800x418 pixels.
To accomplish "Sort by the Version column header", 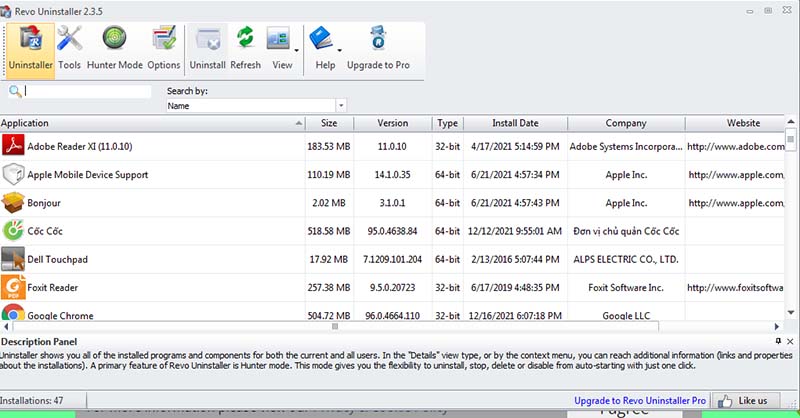I will (392, 123).
